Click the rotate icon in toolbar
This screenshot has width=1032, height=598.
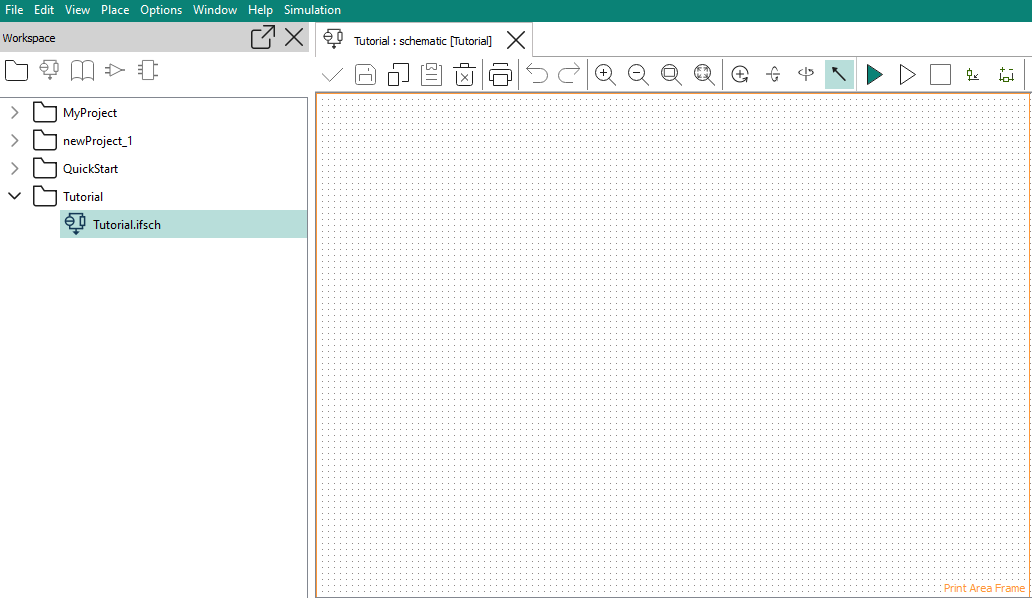(x=740, y=74)
